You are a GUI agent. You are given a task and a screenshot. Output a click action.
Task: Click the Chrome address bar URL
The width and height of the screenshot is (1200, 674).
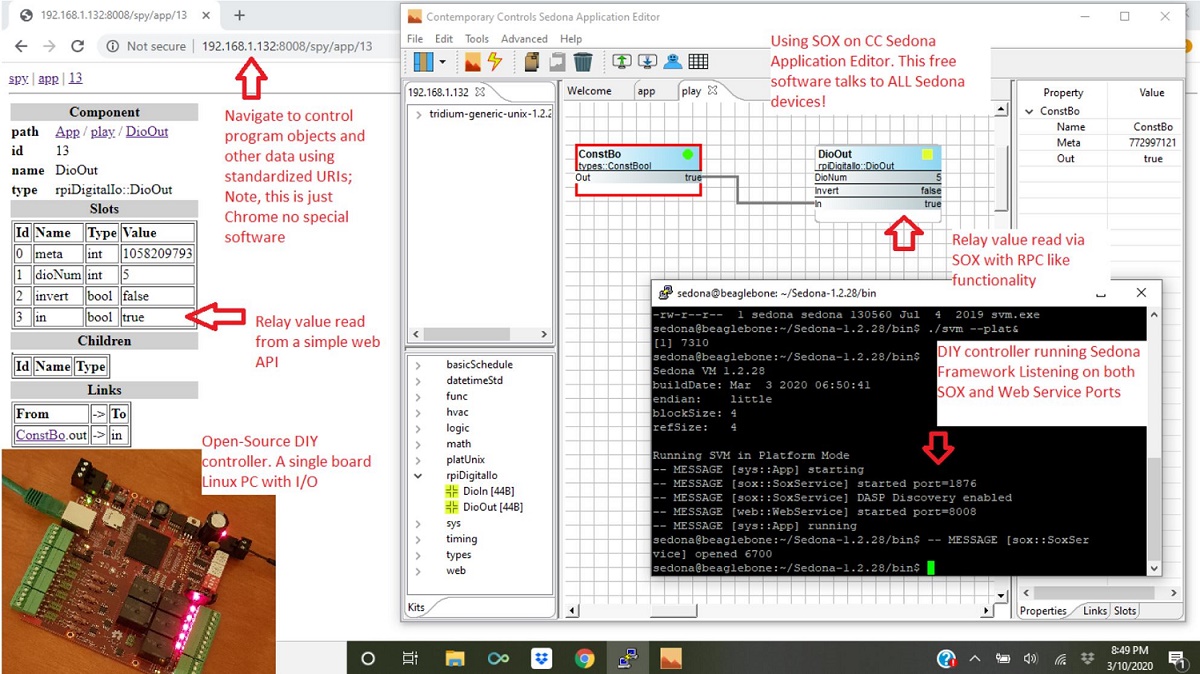pos(287,46)
